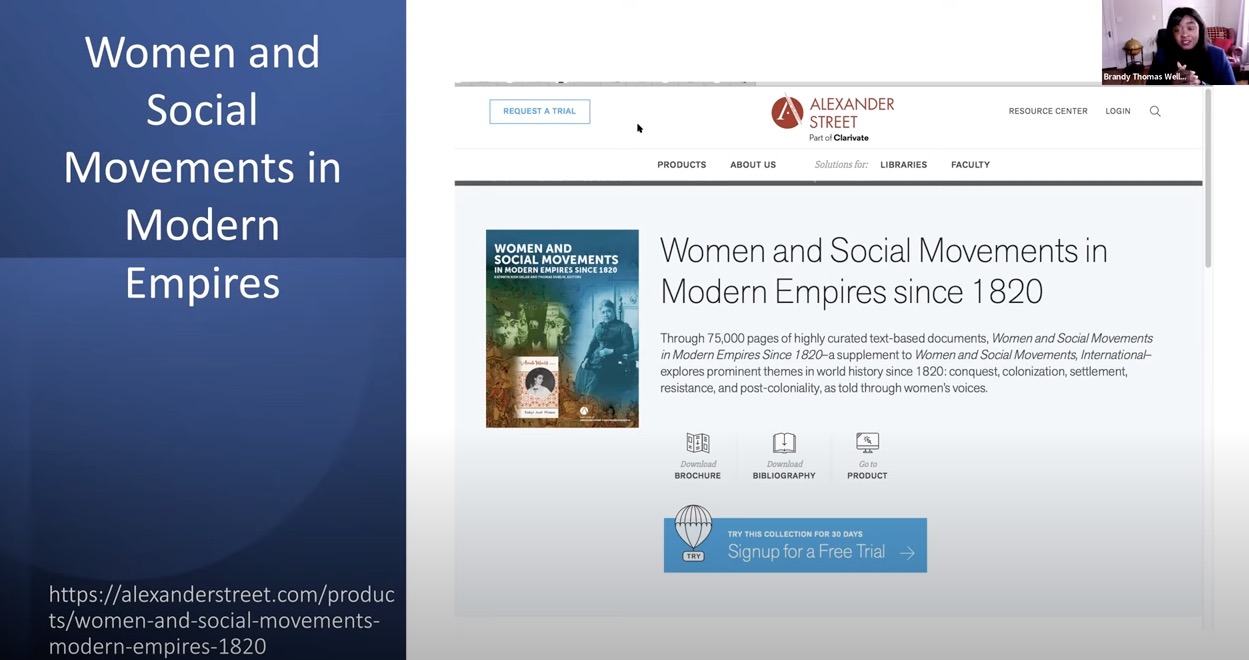Click the webpage vertical scrollbar

click(x=1208, y=180)
